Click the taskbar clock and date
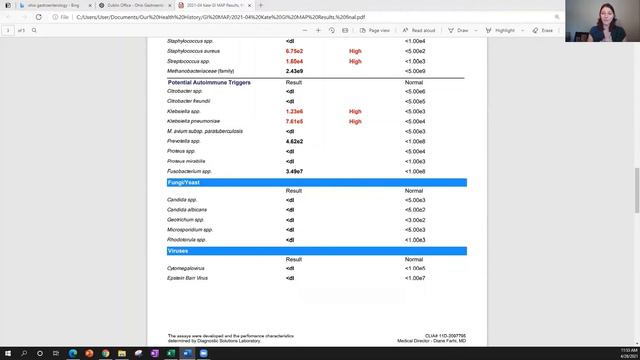The height and width of the screenshot is (360, 640). coord(629,353)
